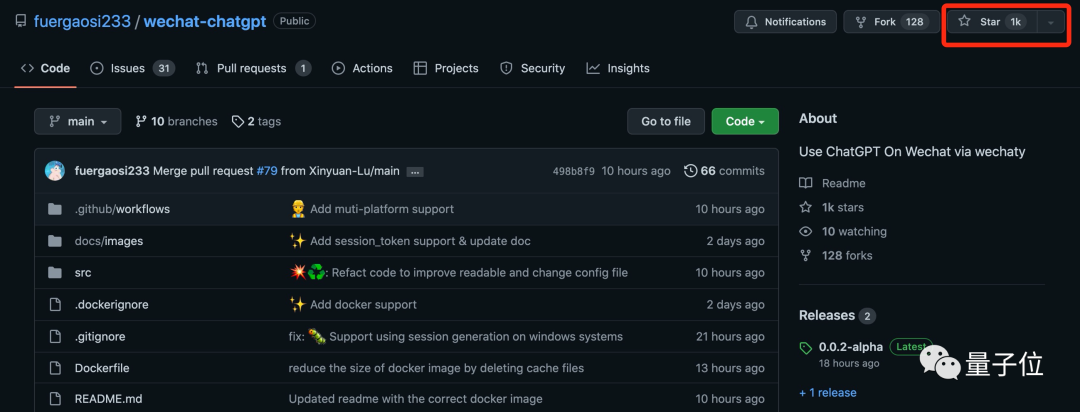This screenshot has height=412, width=1080.
Task: Open the wechat-chatgpt repository link
Action: click(205, 21)
